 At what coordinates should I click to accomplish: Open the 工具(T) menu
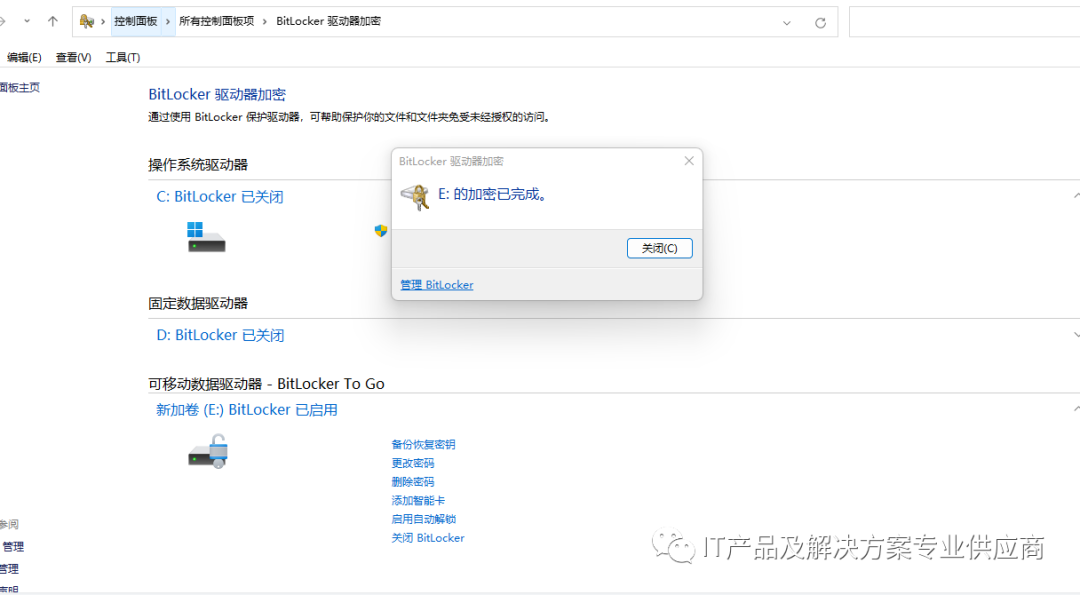(x=123, y=57)
